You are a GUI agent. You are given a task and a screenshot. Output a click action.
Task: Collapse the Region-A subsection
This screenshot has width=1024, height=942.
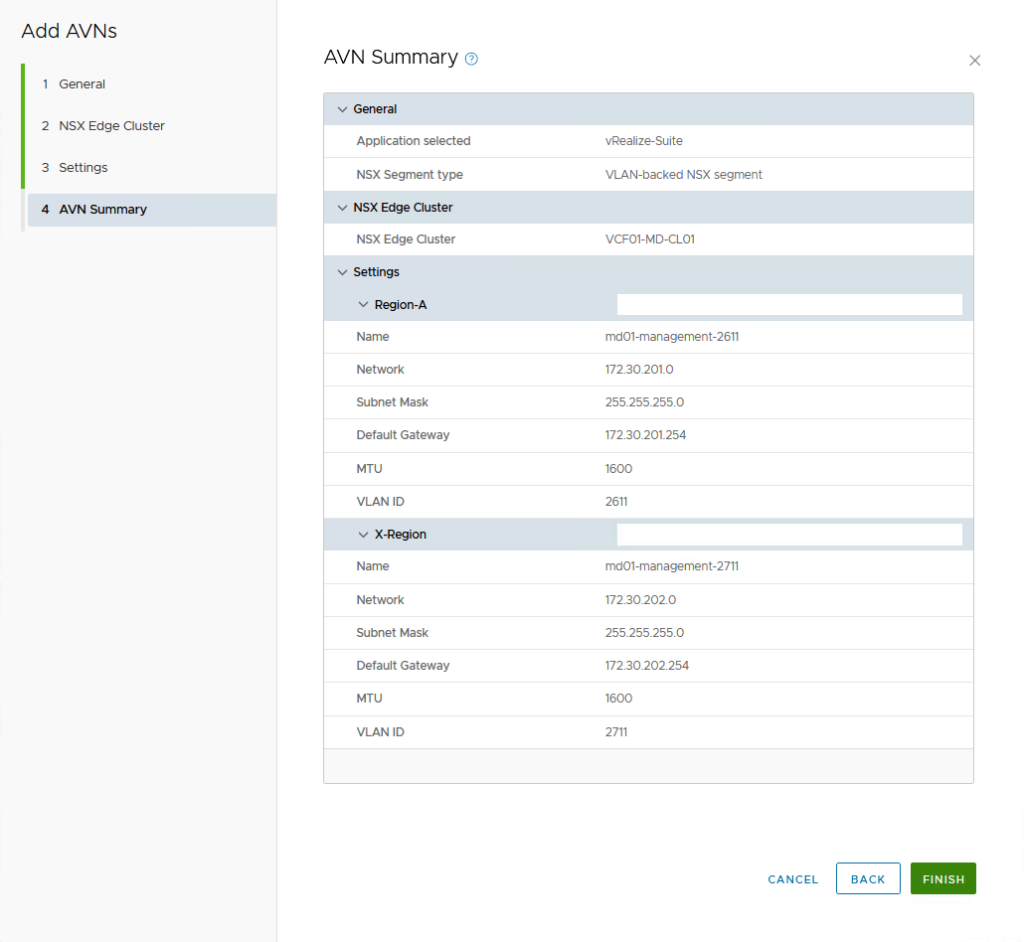[364, 304]
